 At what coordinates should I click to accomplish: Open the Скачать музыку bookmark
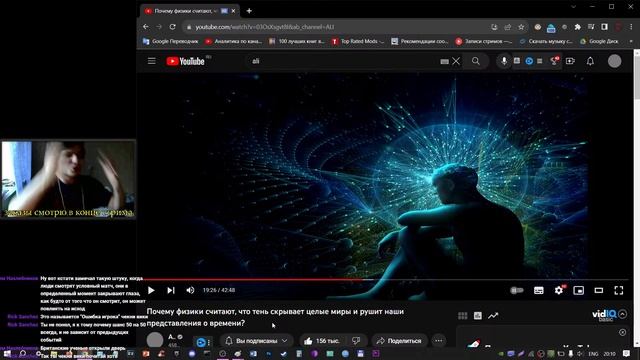point(546,41)
